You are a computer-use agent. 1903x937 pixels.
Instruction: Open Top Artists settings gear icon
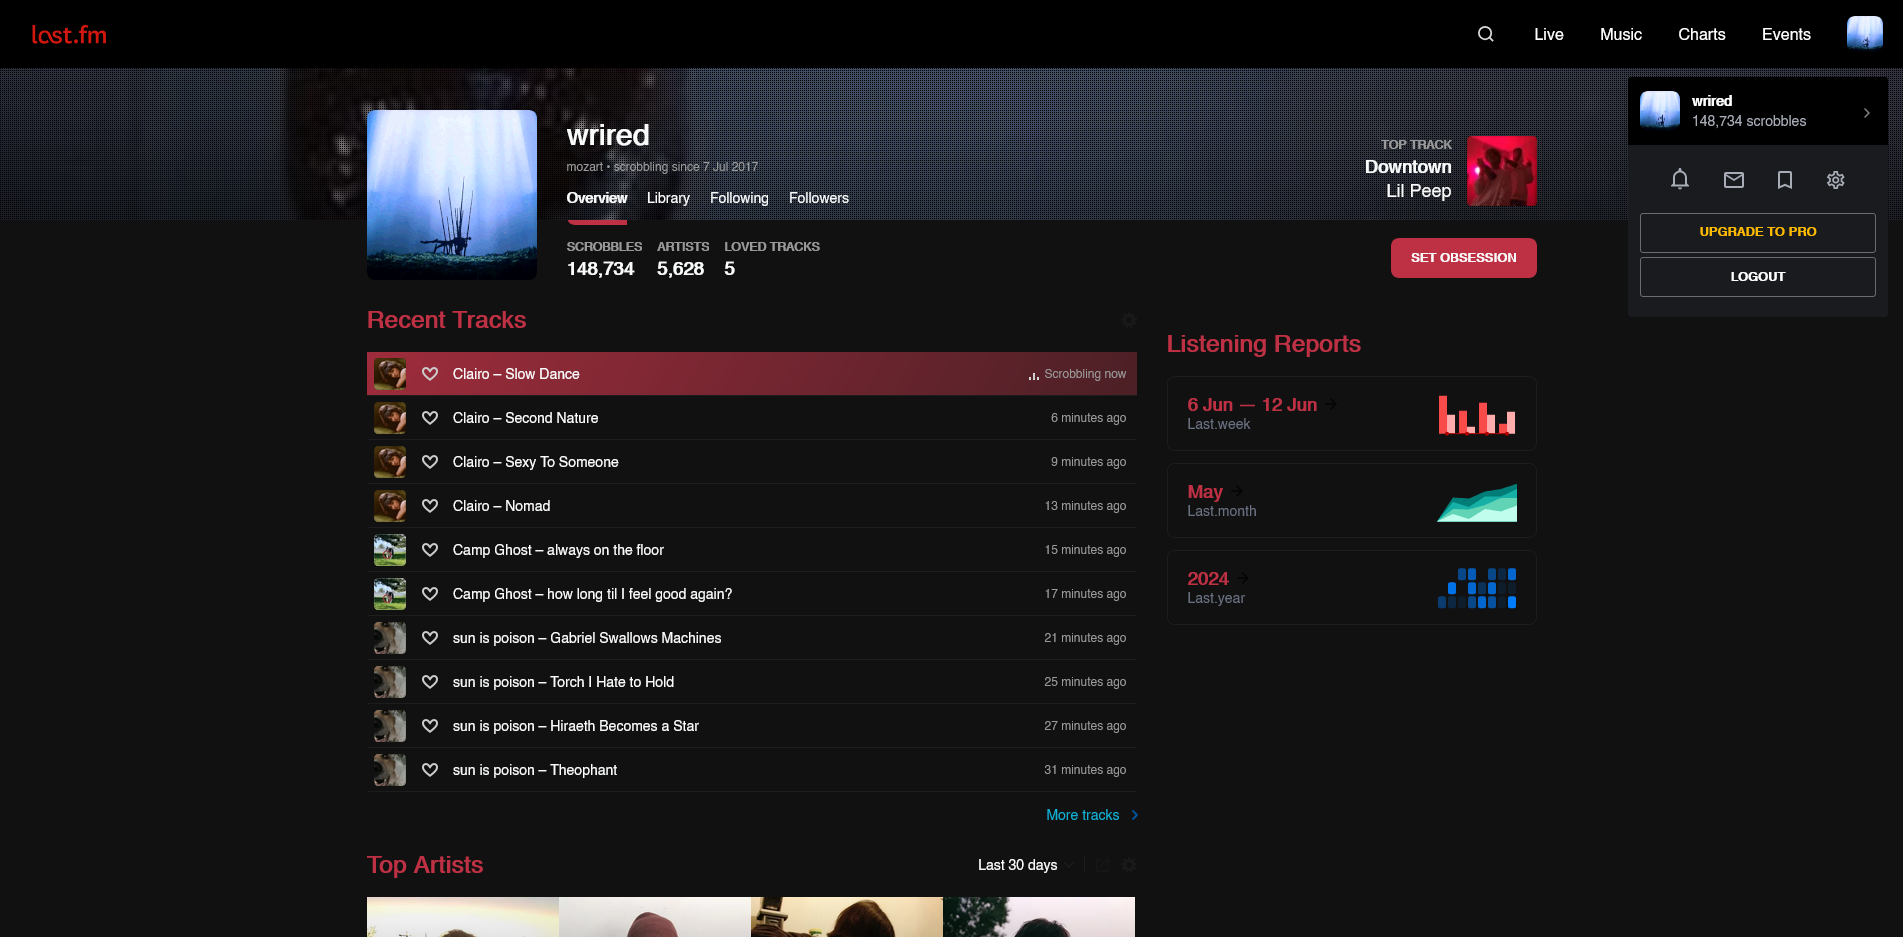pyautogui.click(x=1129, y=865)
